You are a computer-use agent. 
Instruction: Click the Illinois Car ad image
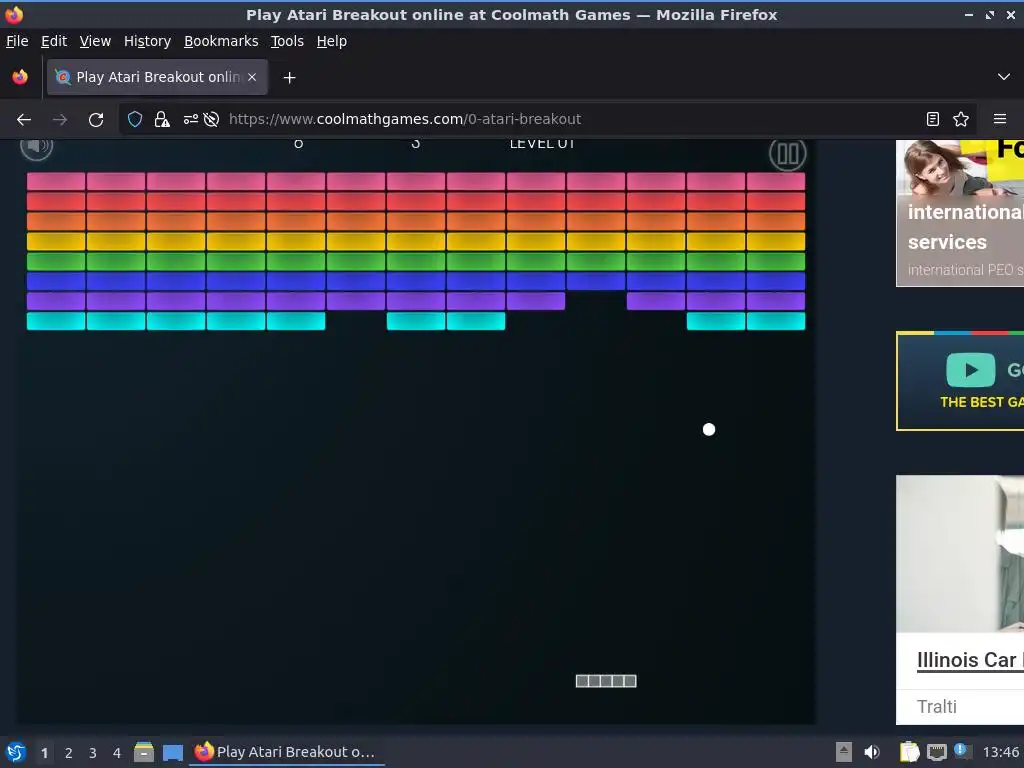[960, 553]
